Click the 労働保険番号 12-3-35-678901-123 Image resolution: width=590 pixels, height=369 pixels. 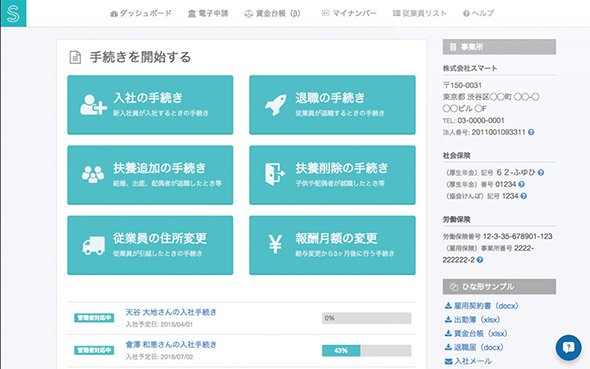coord(517,237)
